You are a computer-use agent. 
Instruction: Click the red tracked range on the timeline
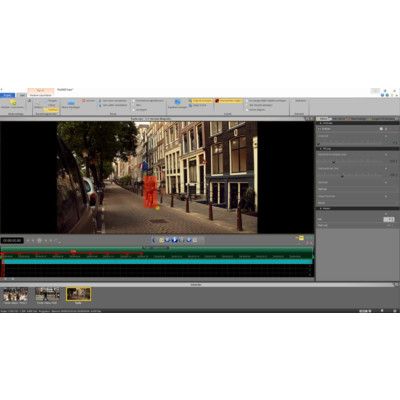pos(73,253)
